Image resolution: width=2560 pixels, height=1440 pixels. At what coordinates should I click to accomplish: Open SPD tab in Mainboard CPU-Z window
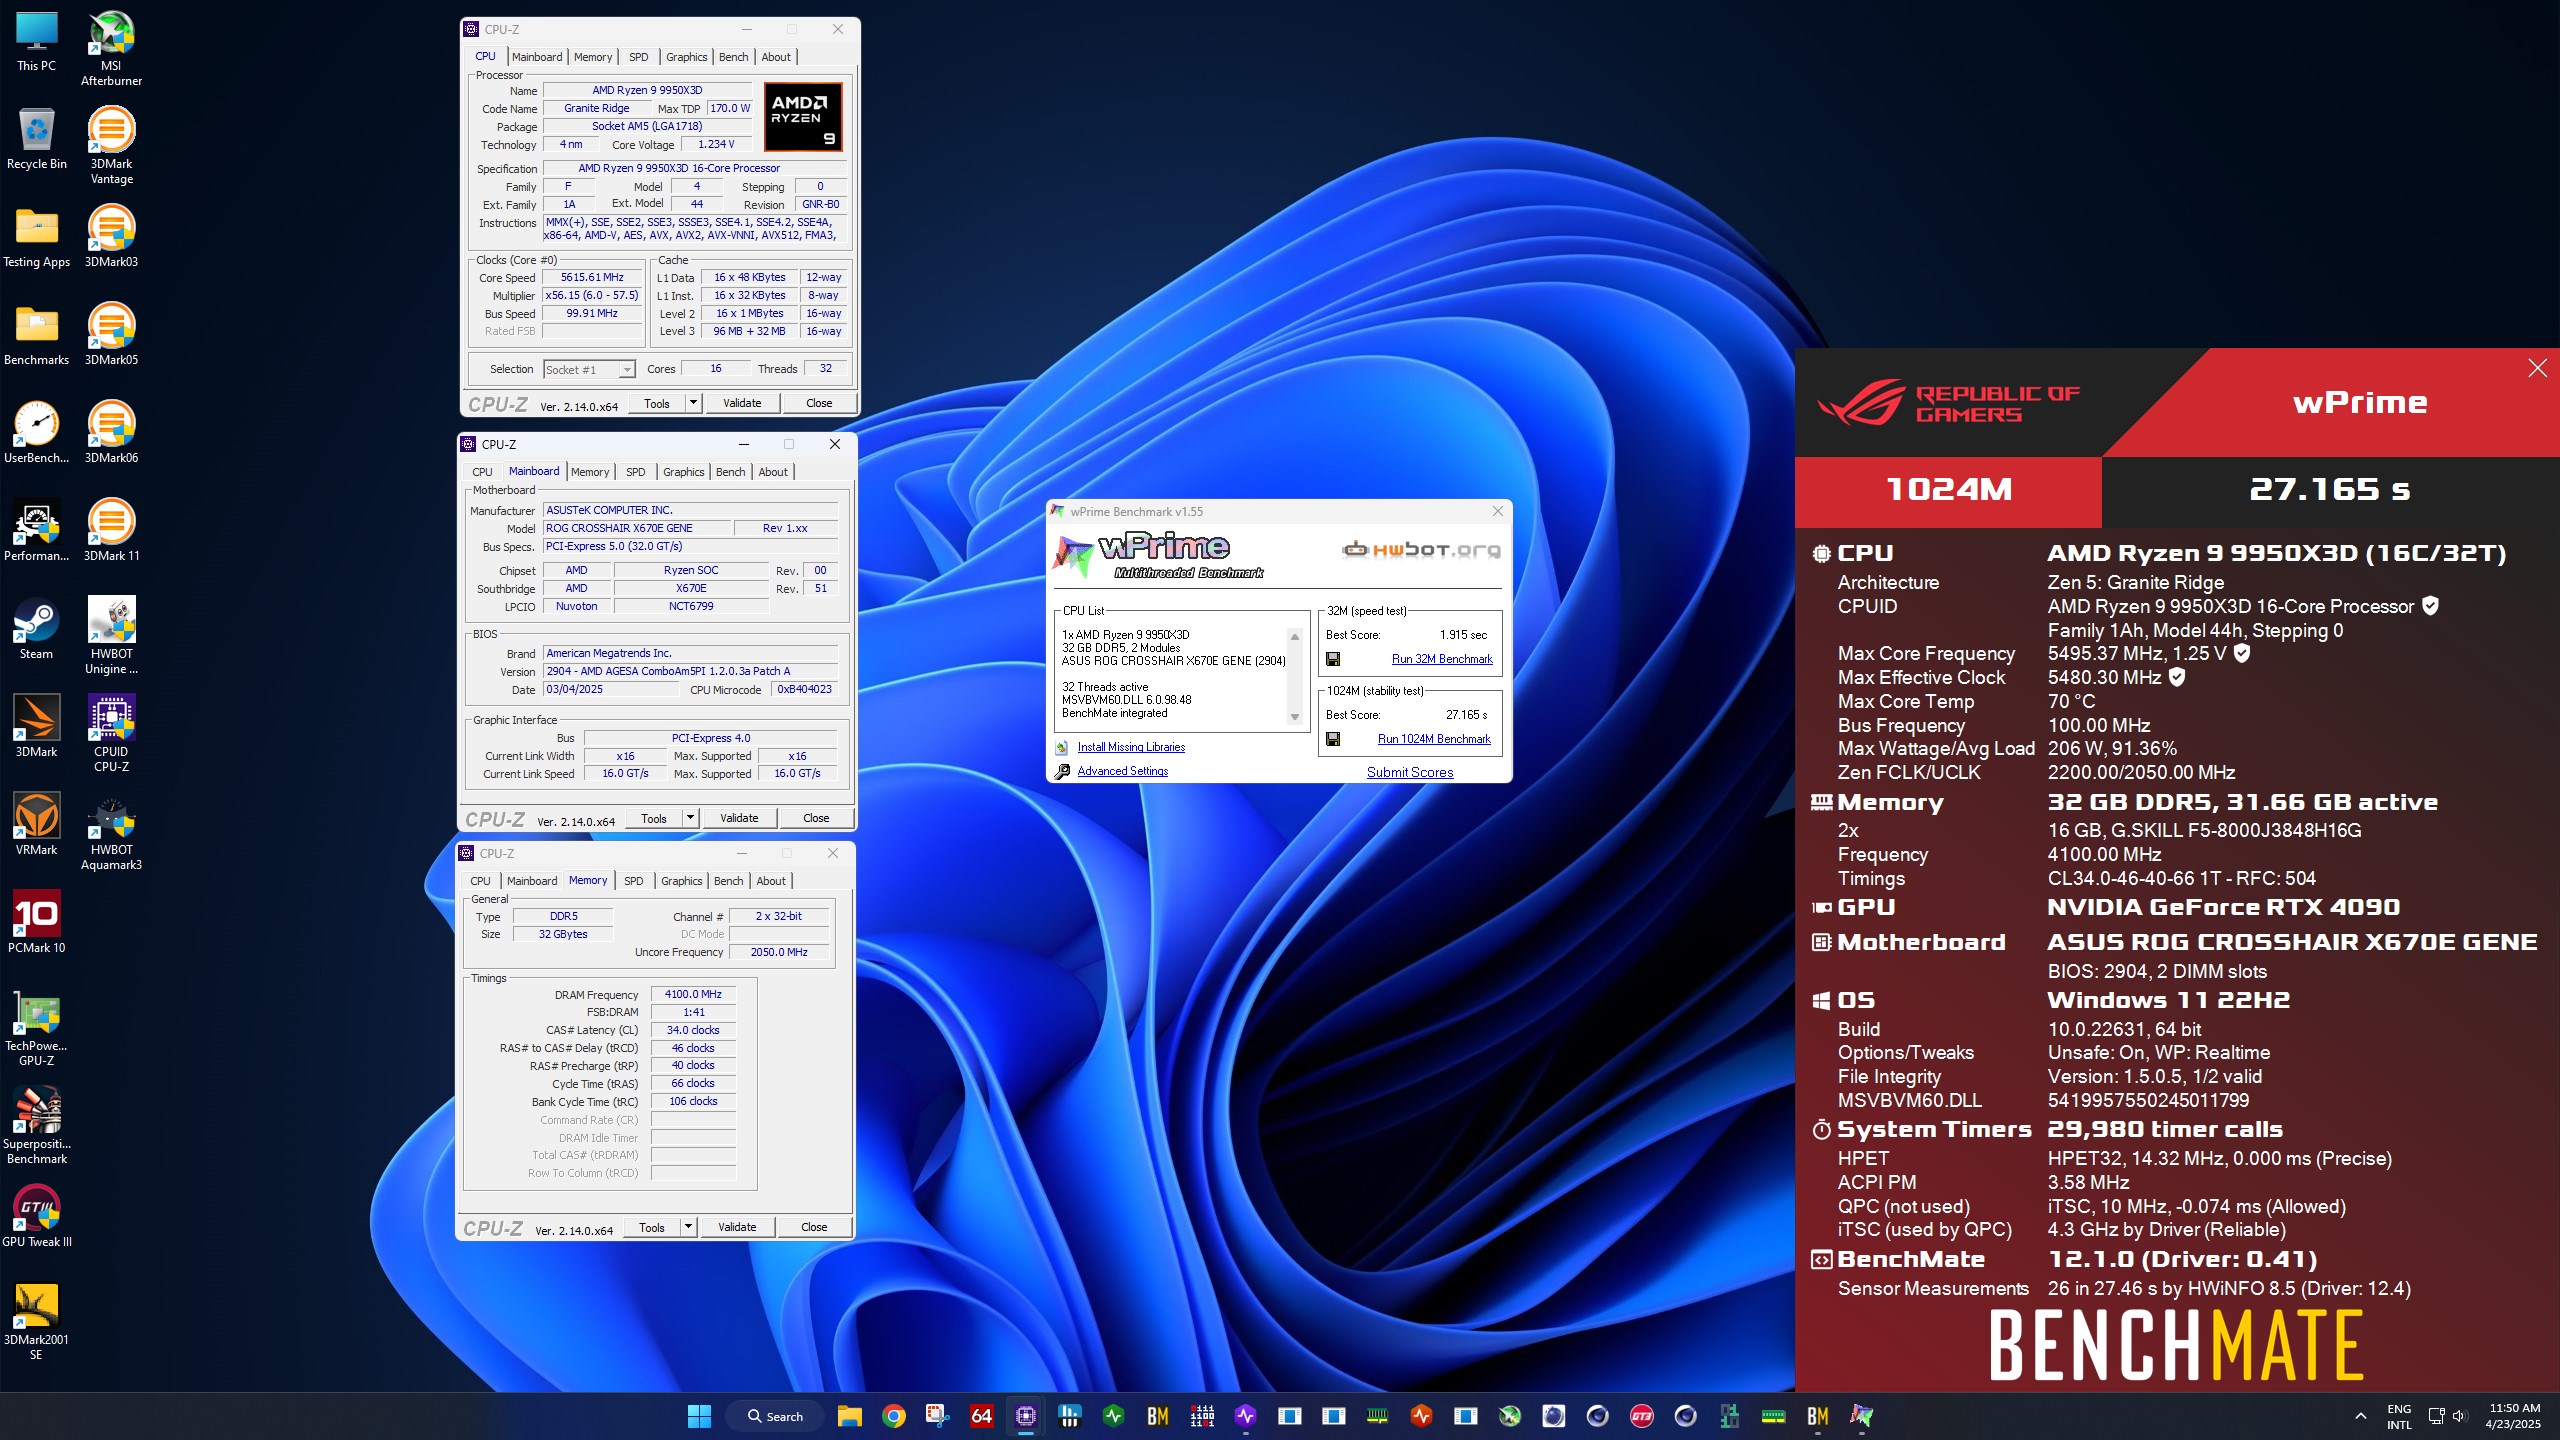[635, 472]
